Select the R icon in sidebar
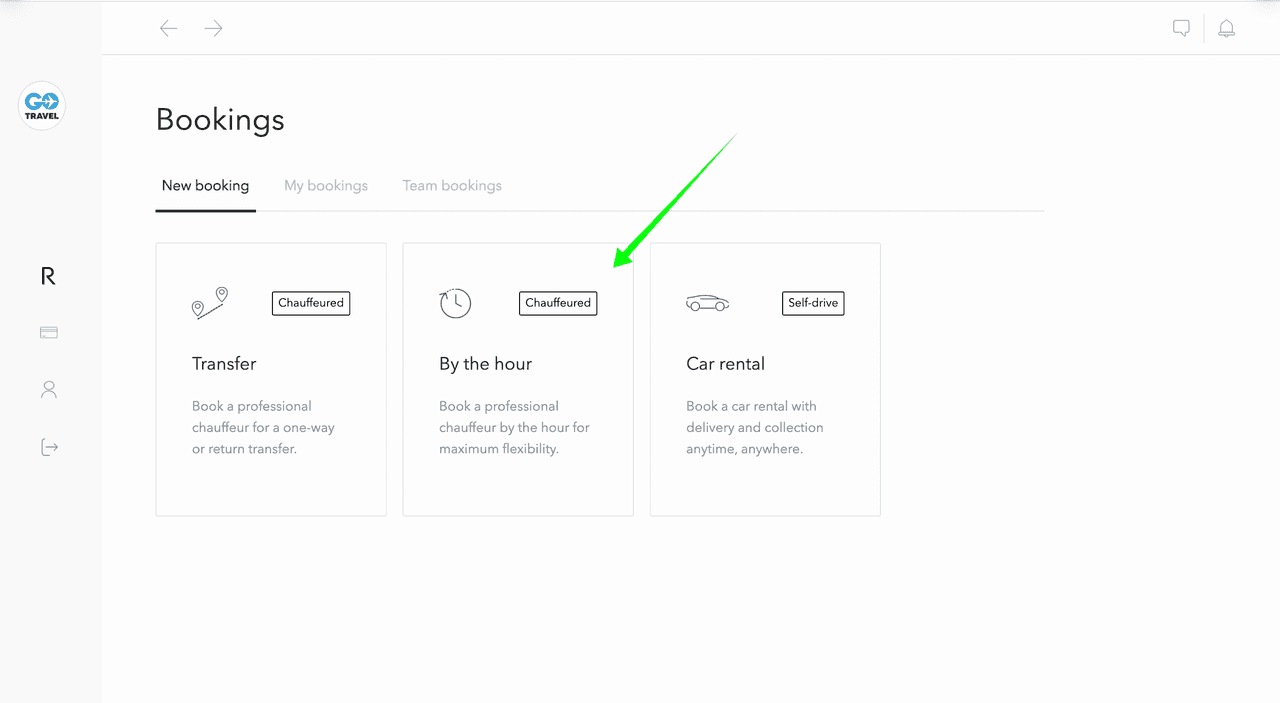Screen dimensions: 1280x703 [48, 277]
